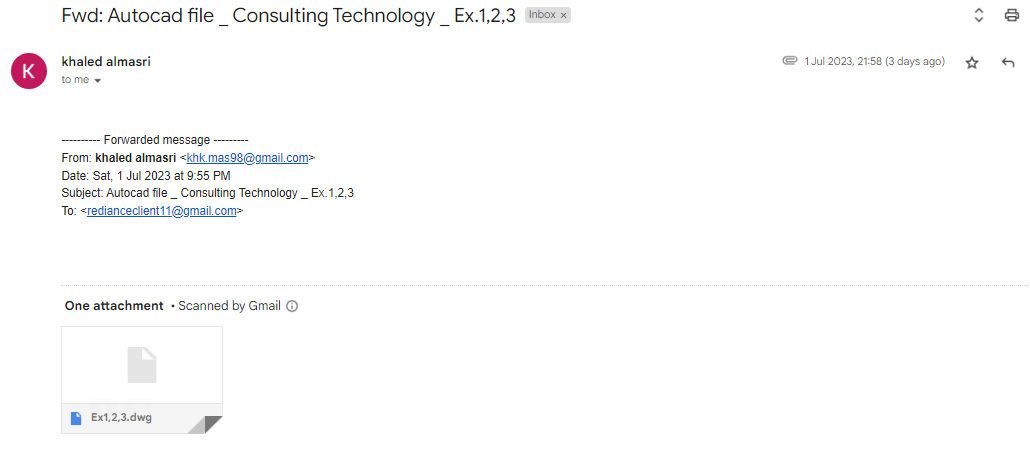The image size is (1030, 454).
Task: Click the paperclip attachment indicator icon
Action: [x=790, y=61]
